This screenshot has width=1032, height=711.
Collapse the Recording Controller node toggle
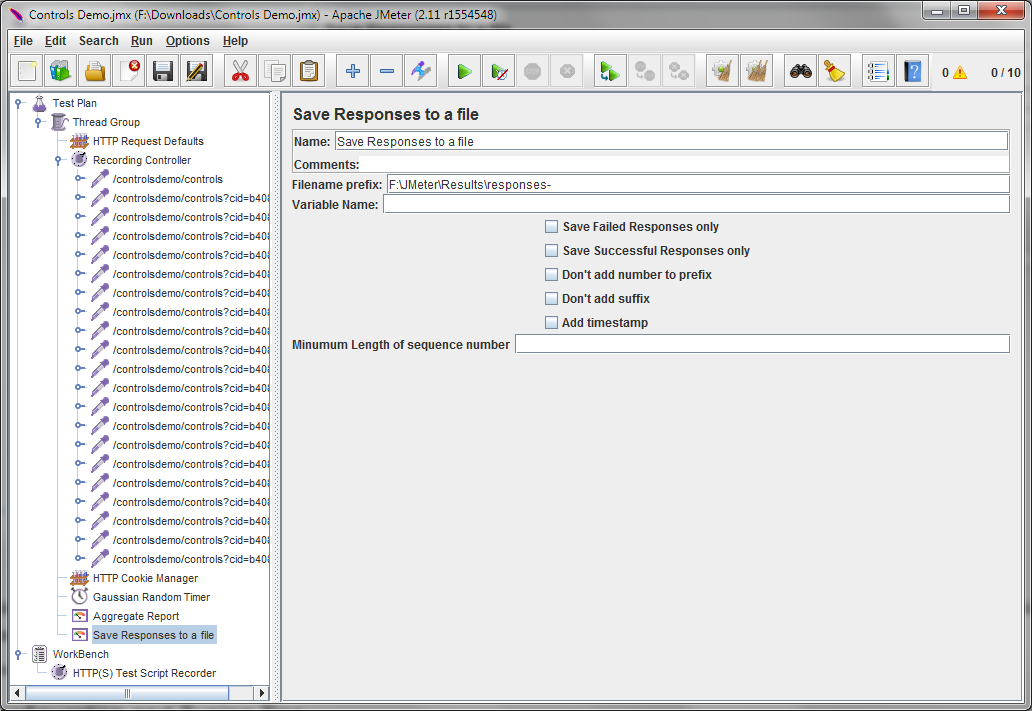pyautogui.click(x=58, y=160)
